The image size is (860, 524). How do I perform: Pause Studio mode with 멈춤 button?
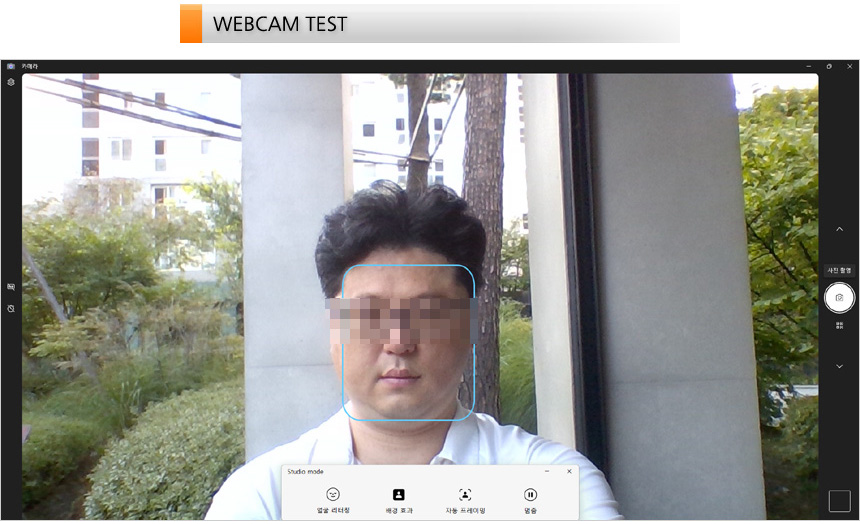click(530, 500)
